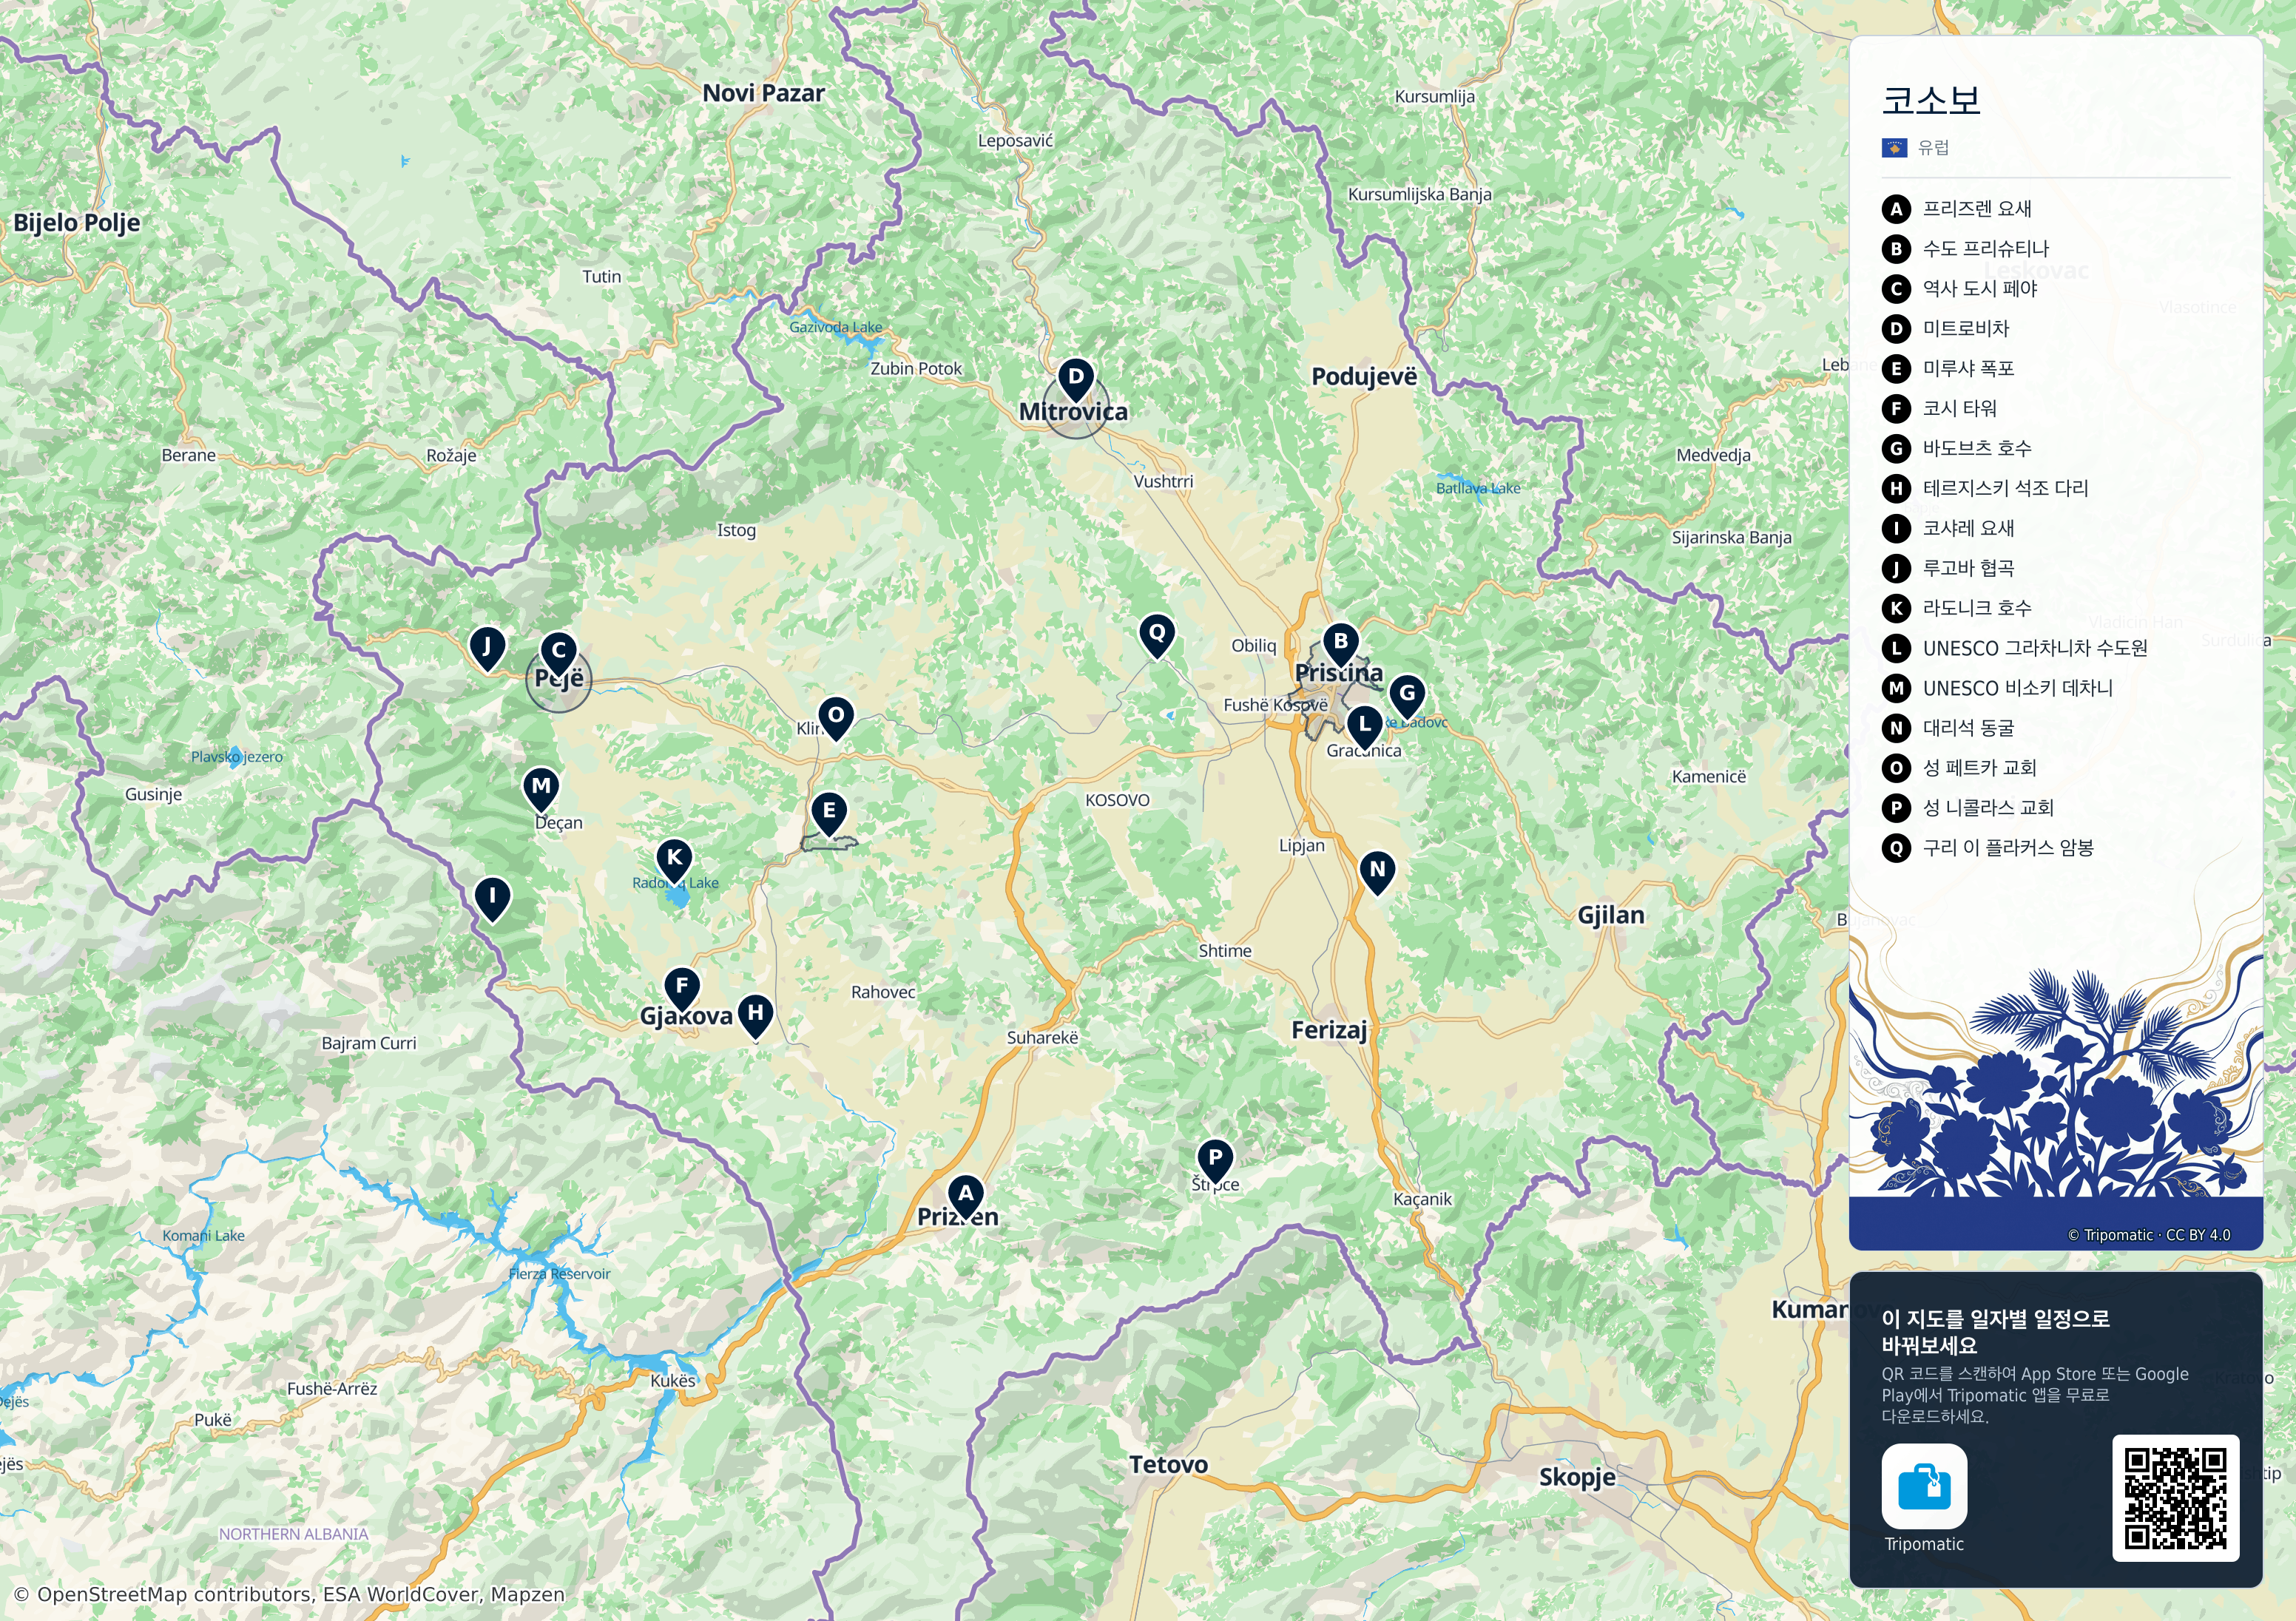Select legend entry M UNESCO 비소키 데차니
The width and height of the screenshot is (2296, 1621).
(1998, 689)
